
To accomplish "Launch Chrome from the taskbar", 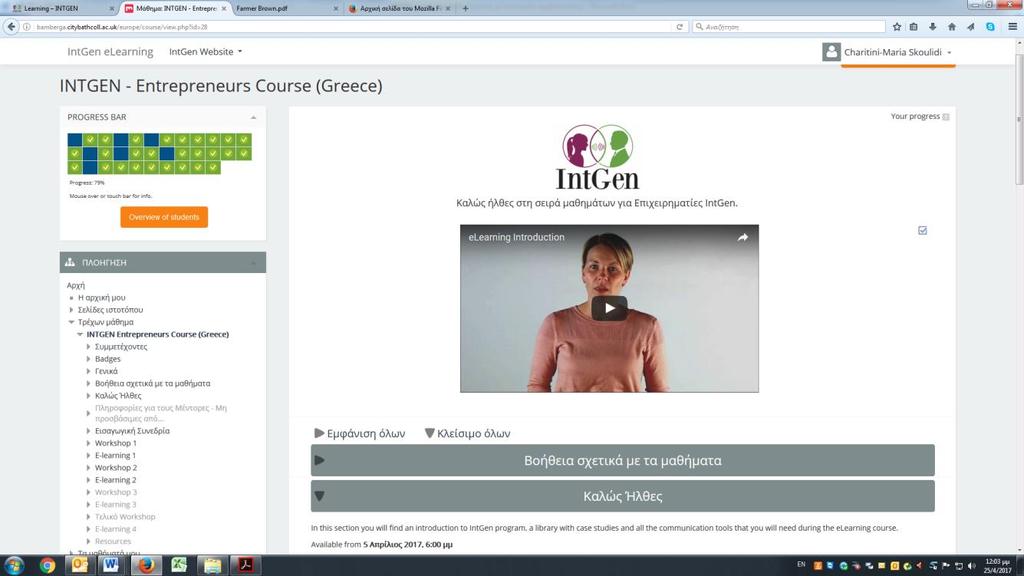I will (x=47, y=565).
